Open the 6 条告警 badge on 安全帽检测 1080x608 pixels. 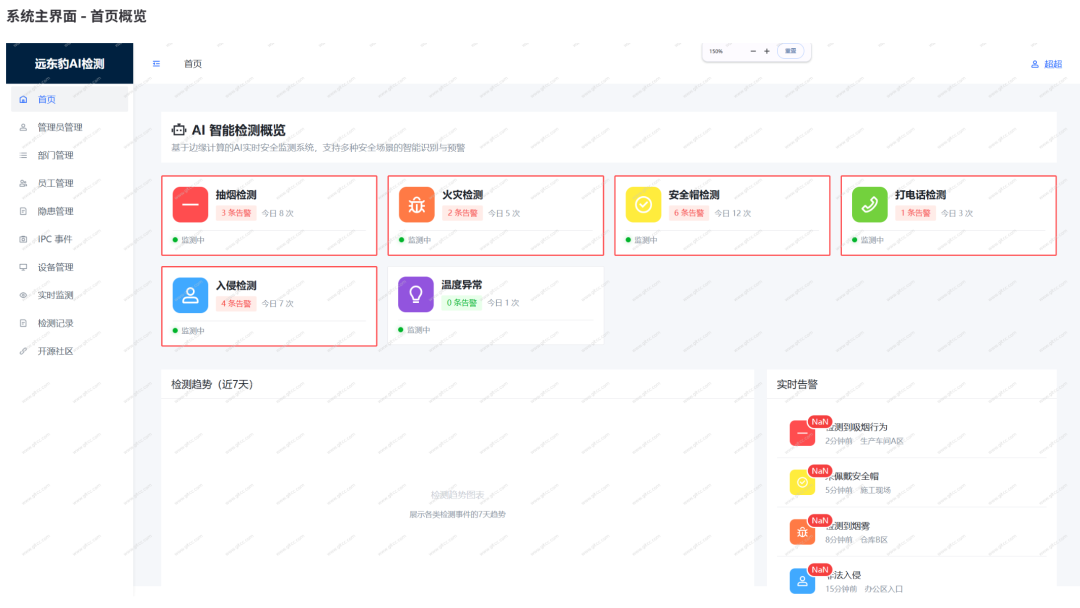[689, 213]
